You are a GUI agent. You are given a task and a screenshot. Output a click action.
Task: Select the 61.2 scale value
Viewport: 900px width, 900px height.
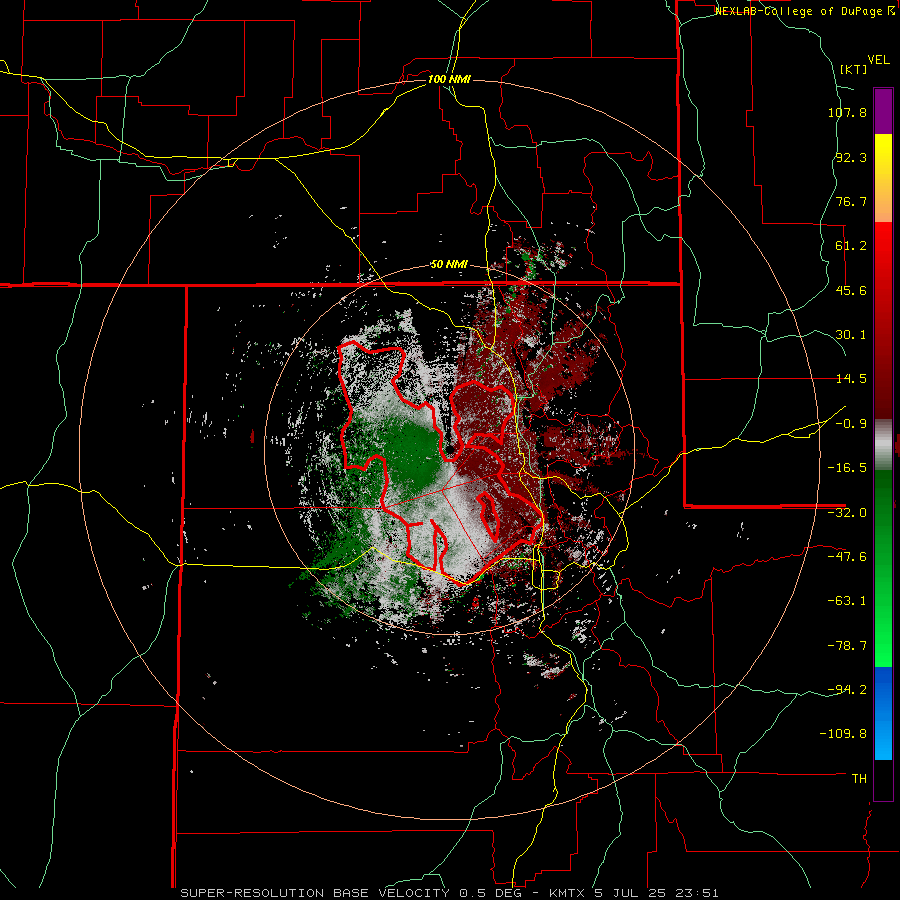[850, 246]
